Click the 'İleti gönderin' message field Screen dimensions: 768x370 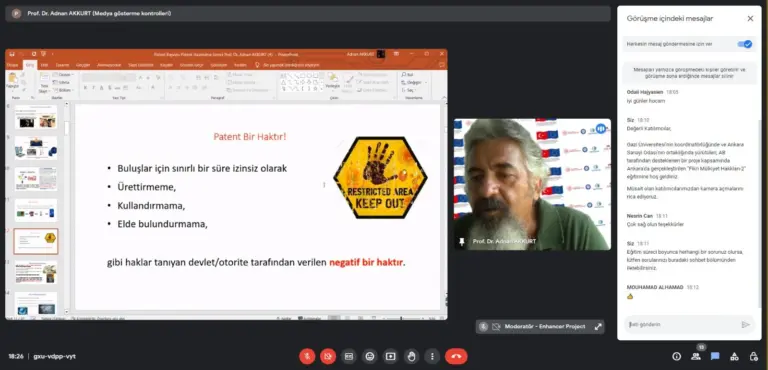coord(681,324)
